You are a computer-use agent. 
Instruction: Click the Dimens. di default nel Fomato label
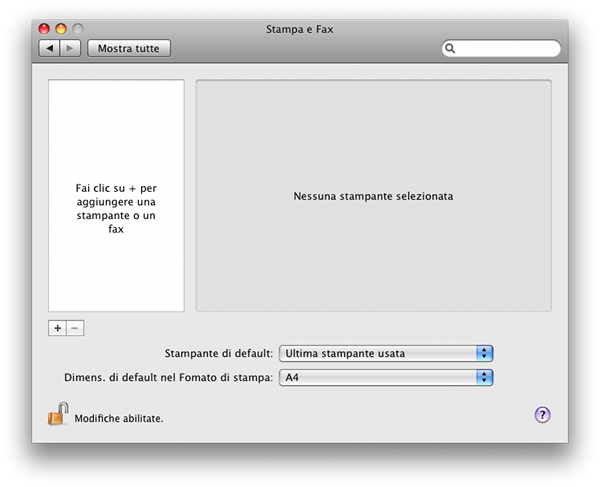point(168,378)
